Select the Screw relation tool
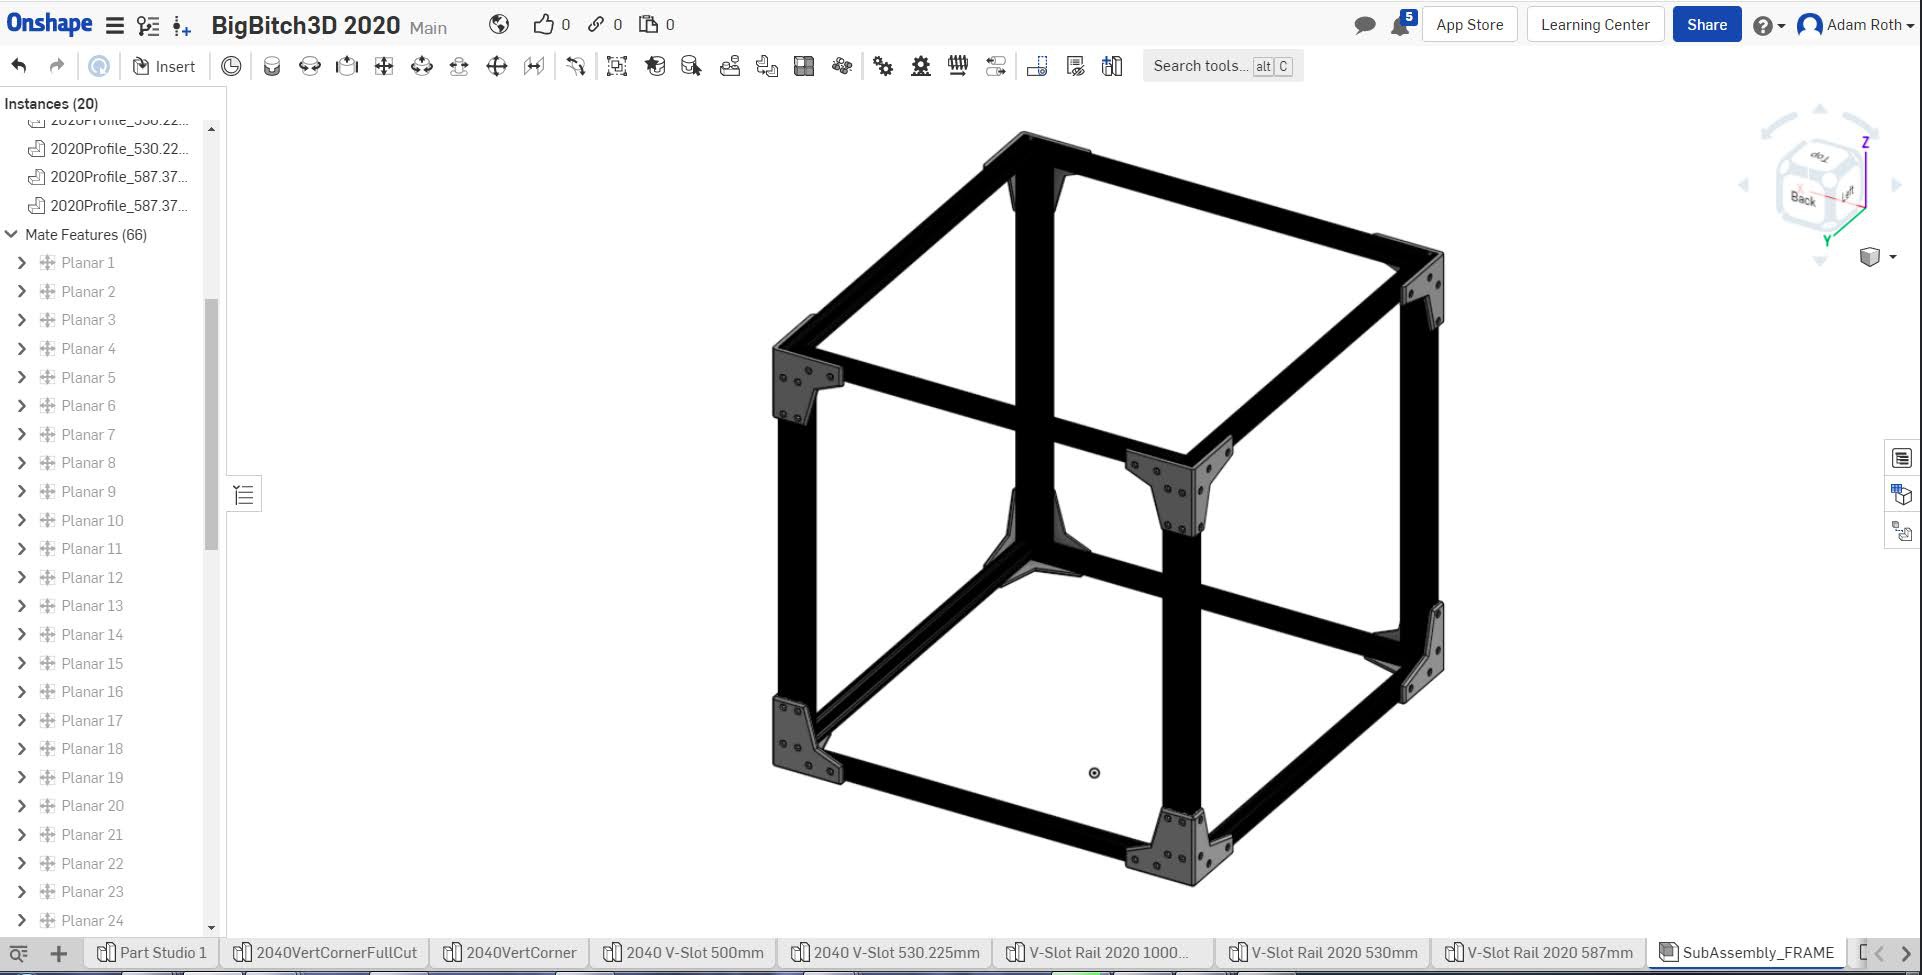 [x=958, y=66]
